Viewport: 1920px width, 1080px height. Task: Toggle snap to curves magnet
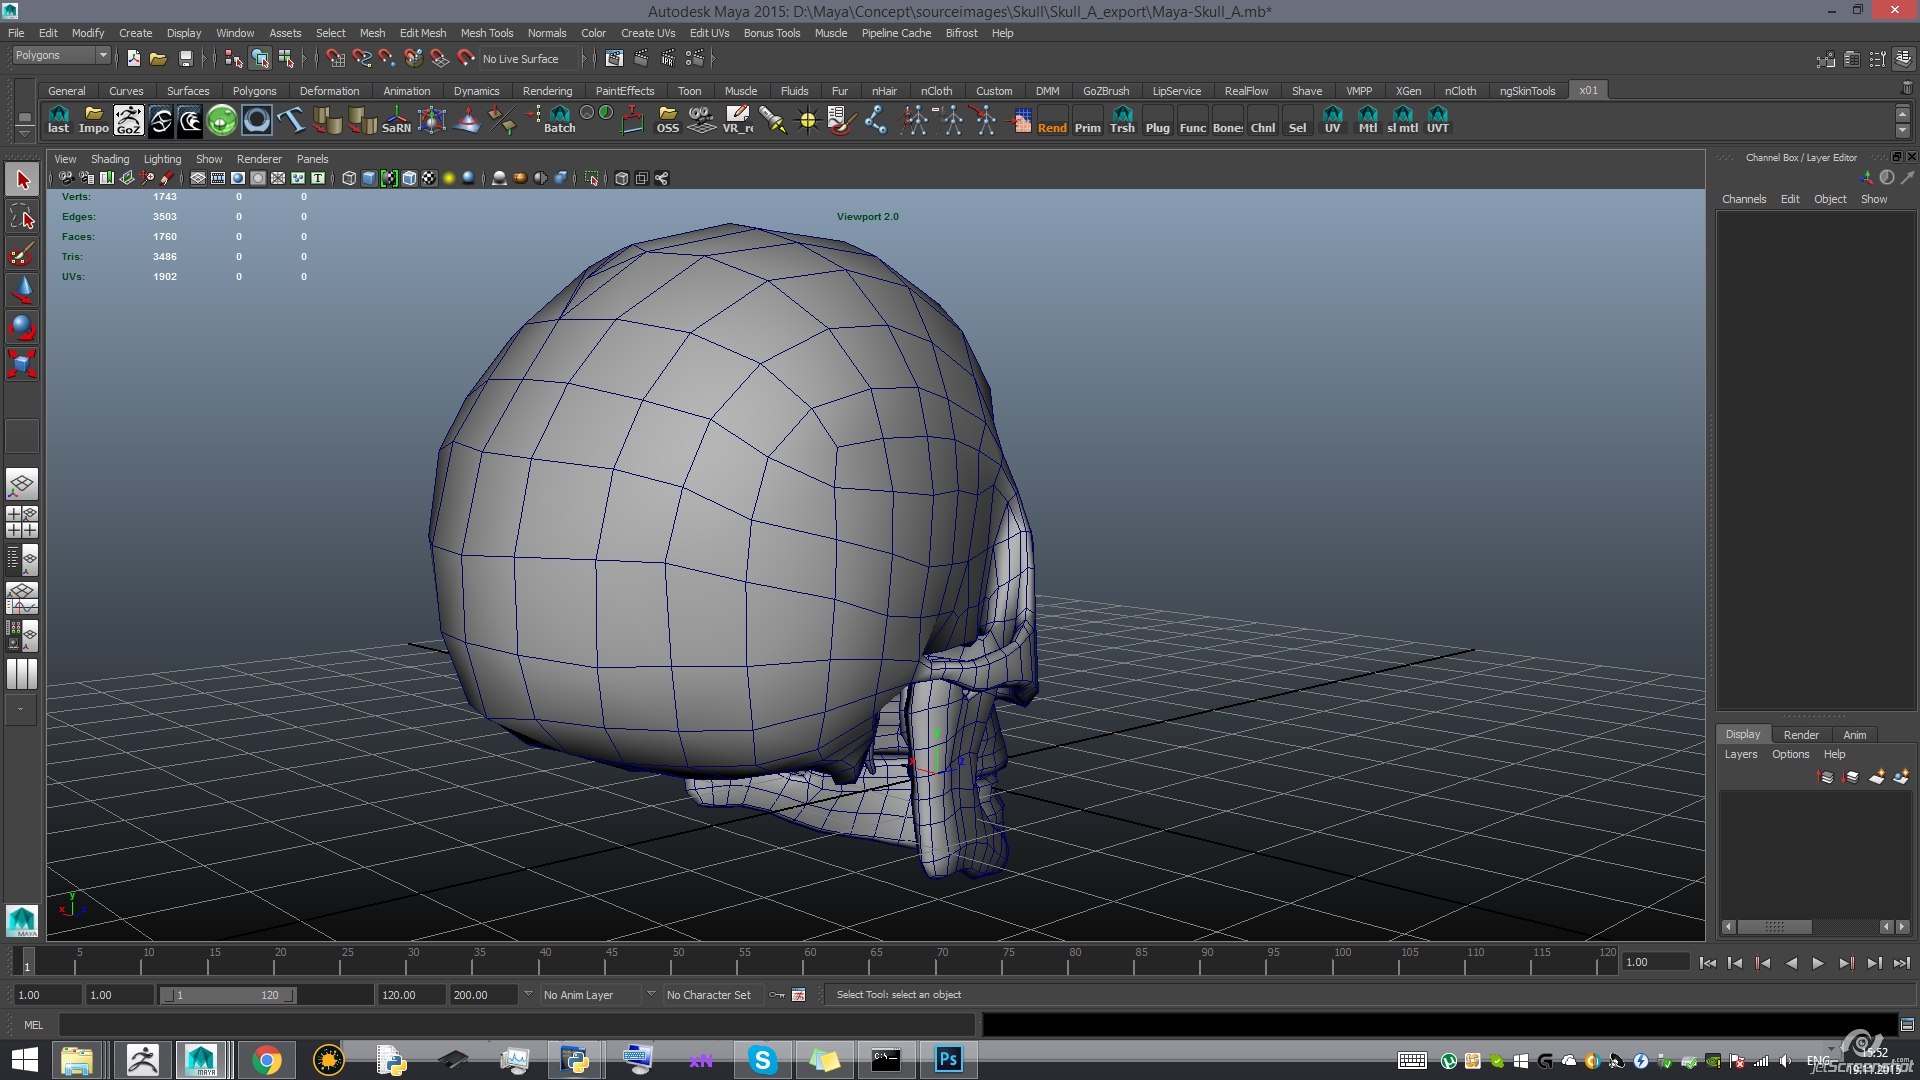361,59
